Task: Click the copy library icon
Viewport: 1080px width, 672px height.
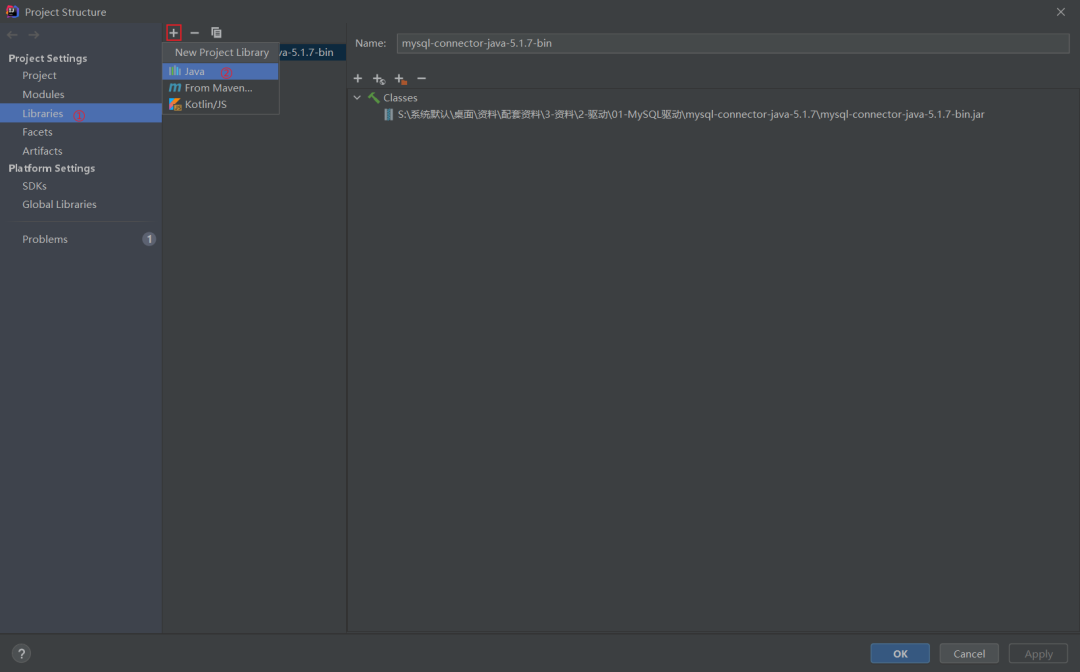Action: [x=216, y=32]
